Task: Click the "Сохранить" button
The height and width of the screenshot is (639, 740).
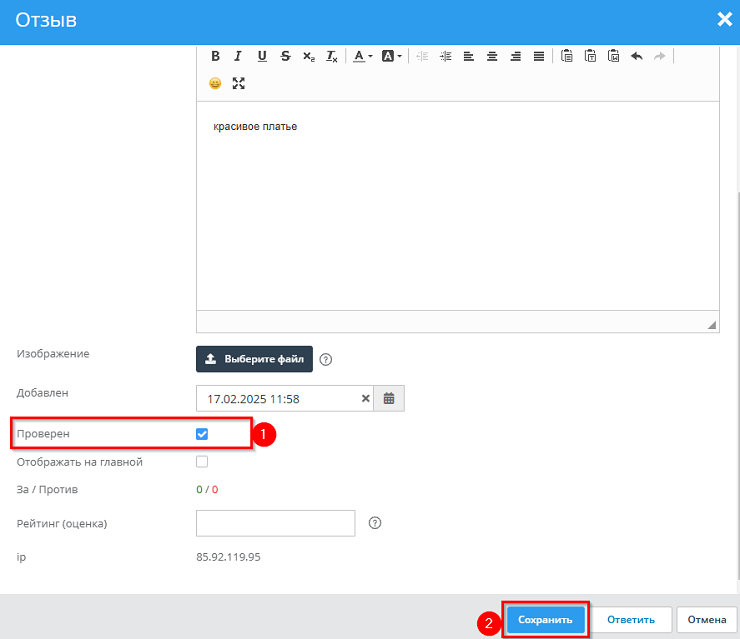Action: coord(545,620)
